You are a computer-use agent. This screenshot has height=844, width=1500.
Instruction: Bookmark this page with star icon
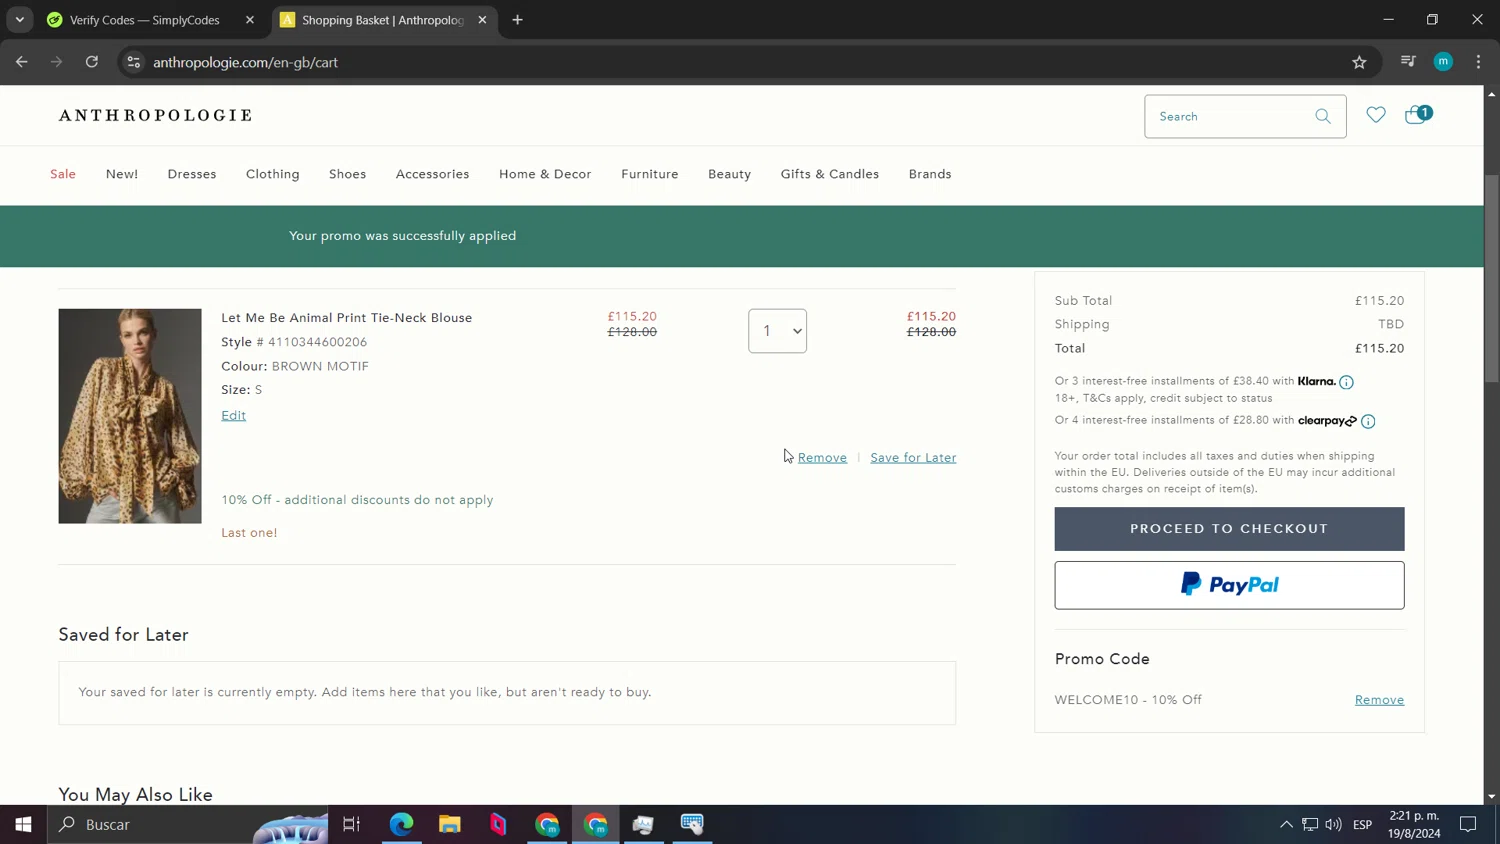pos(1359,62)
